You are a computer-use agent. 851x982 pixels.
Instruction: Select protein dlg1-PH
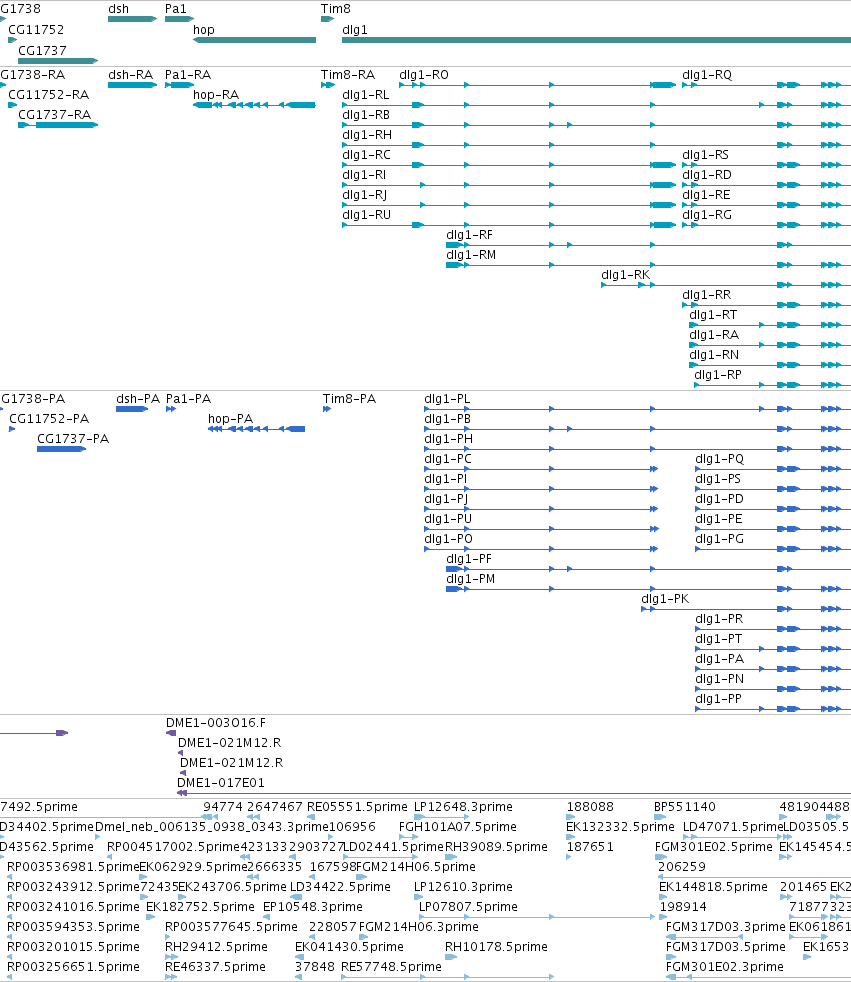coord(448,439)
